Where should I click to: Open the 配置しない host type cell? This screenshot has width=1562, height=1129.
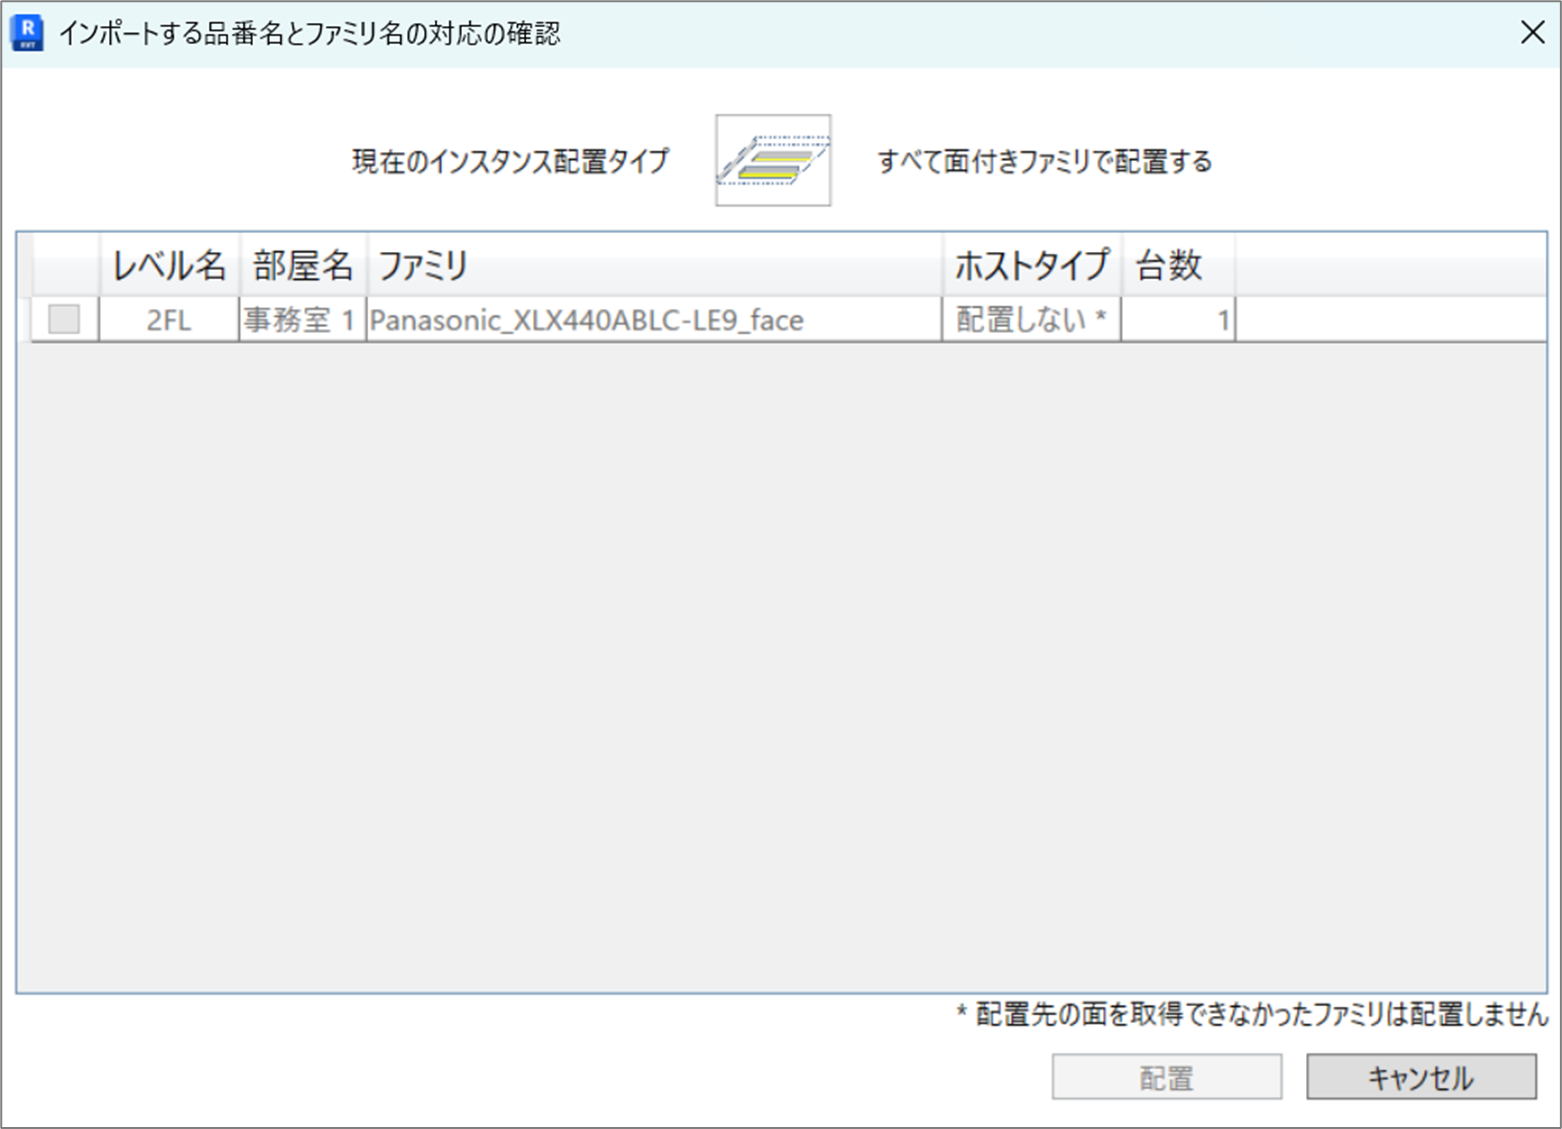point(1031,320)
